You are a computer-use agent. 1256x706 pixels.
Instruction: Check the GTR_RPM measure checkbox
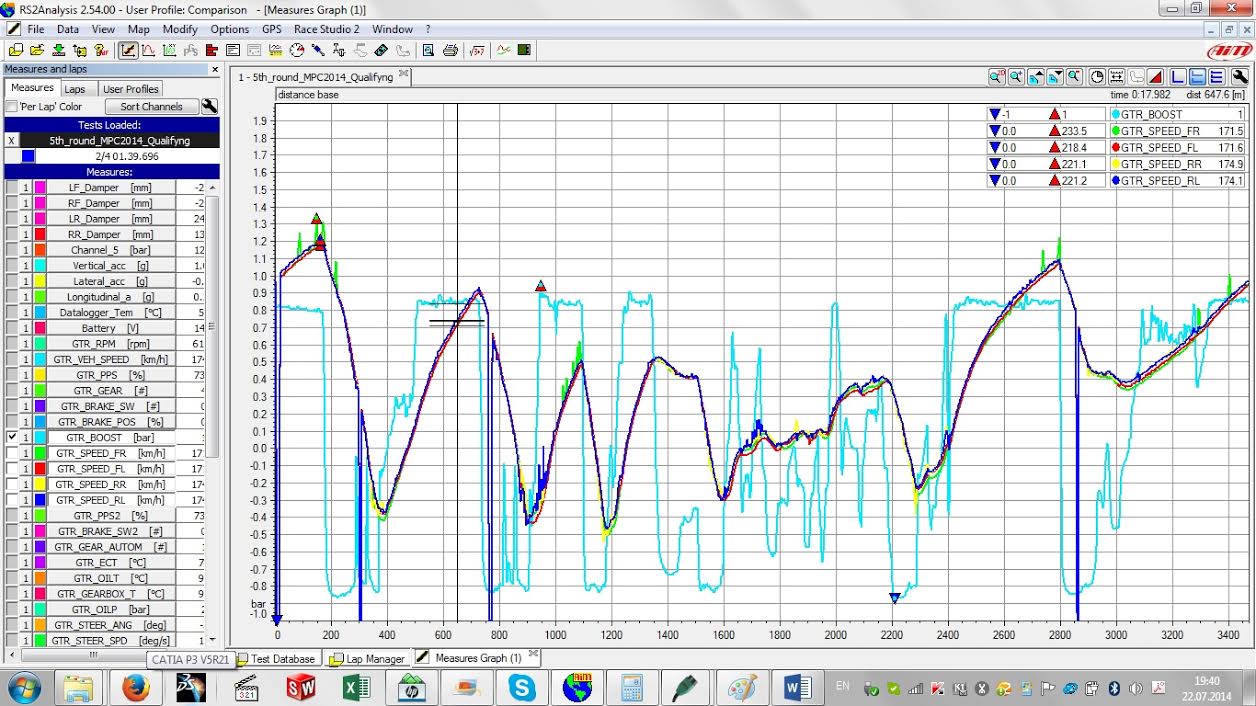(12, 343)
